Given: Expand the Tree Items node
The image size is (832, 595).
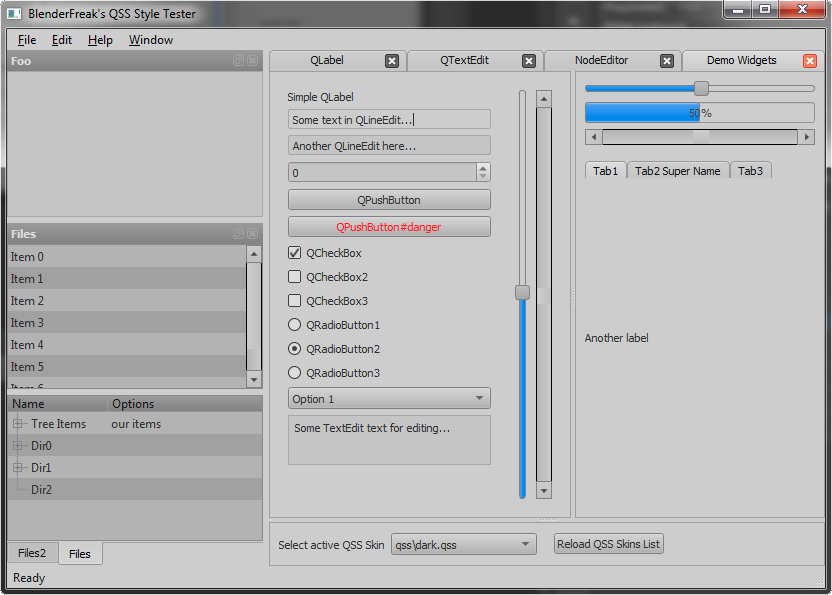Looking at the screenshot, I should point(18,424).
